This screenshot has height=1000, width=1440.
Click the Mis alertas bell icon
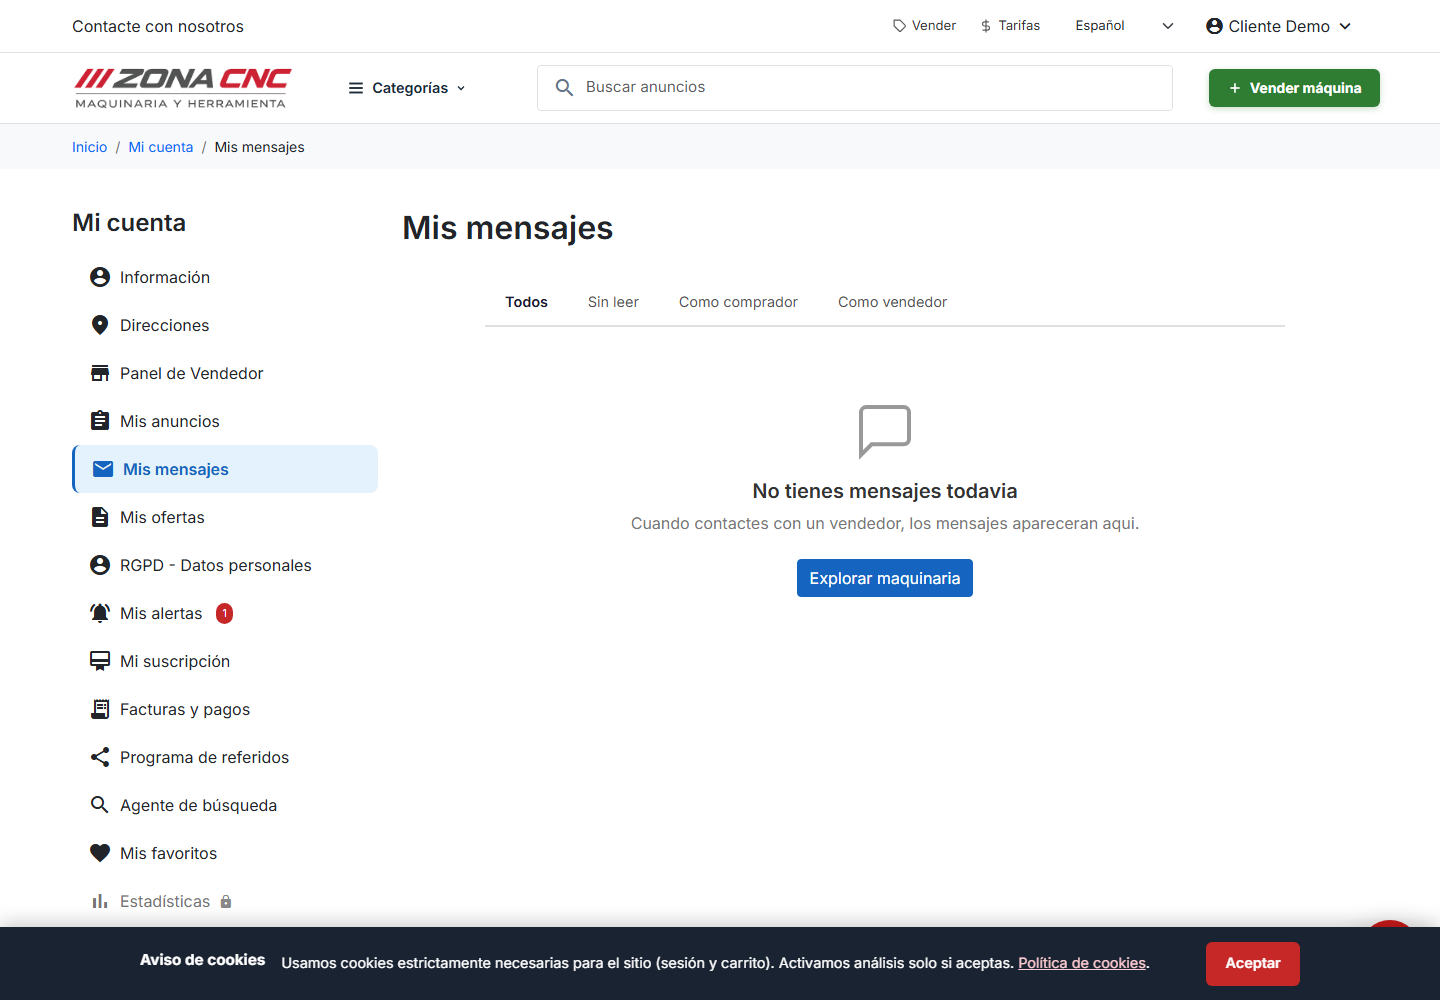point(100,613)
